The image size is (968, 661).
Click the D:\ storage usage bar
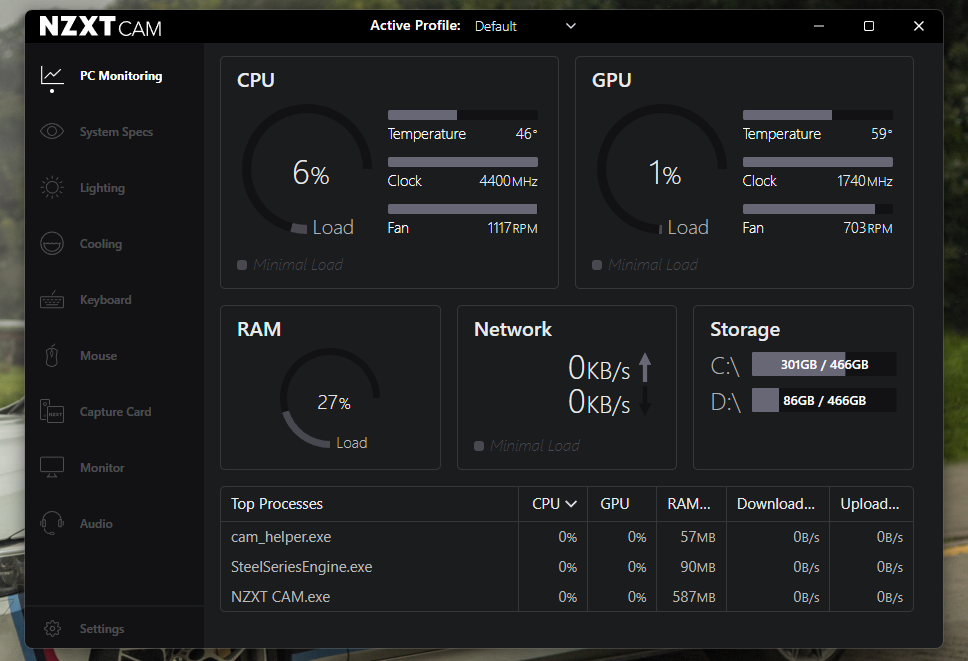pos(824,400)
